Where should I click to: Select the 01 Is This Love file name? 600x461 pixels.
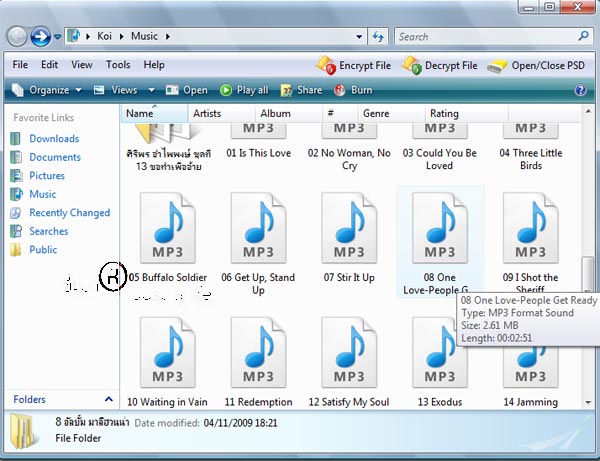pos(258,153)
